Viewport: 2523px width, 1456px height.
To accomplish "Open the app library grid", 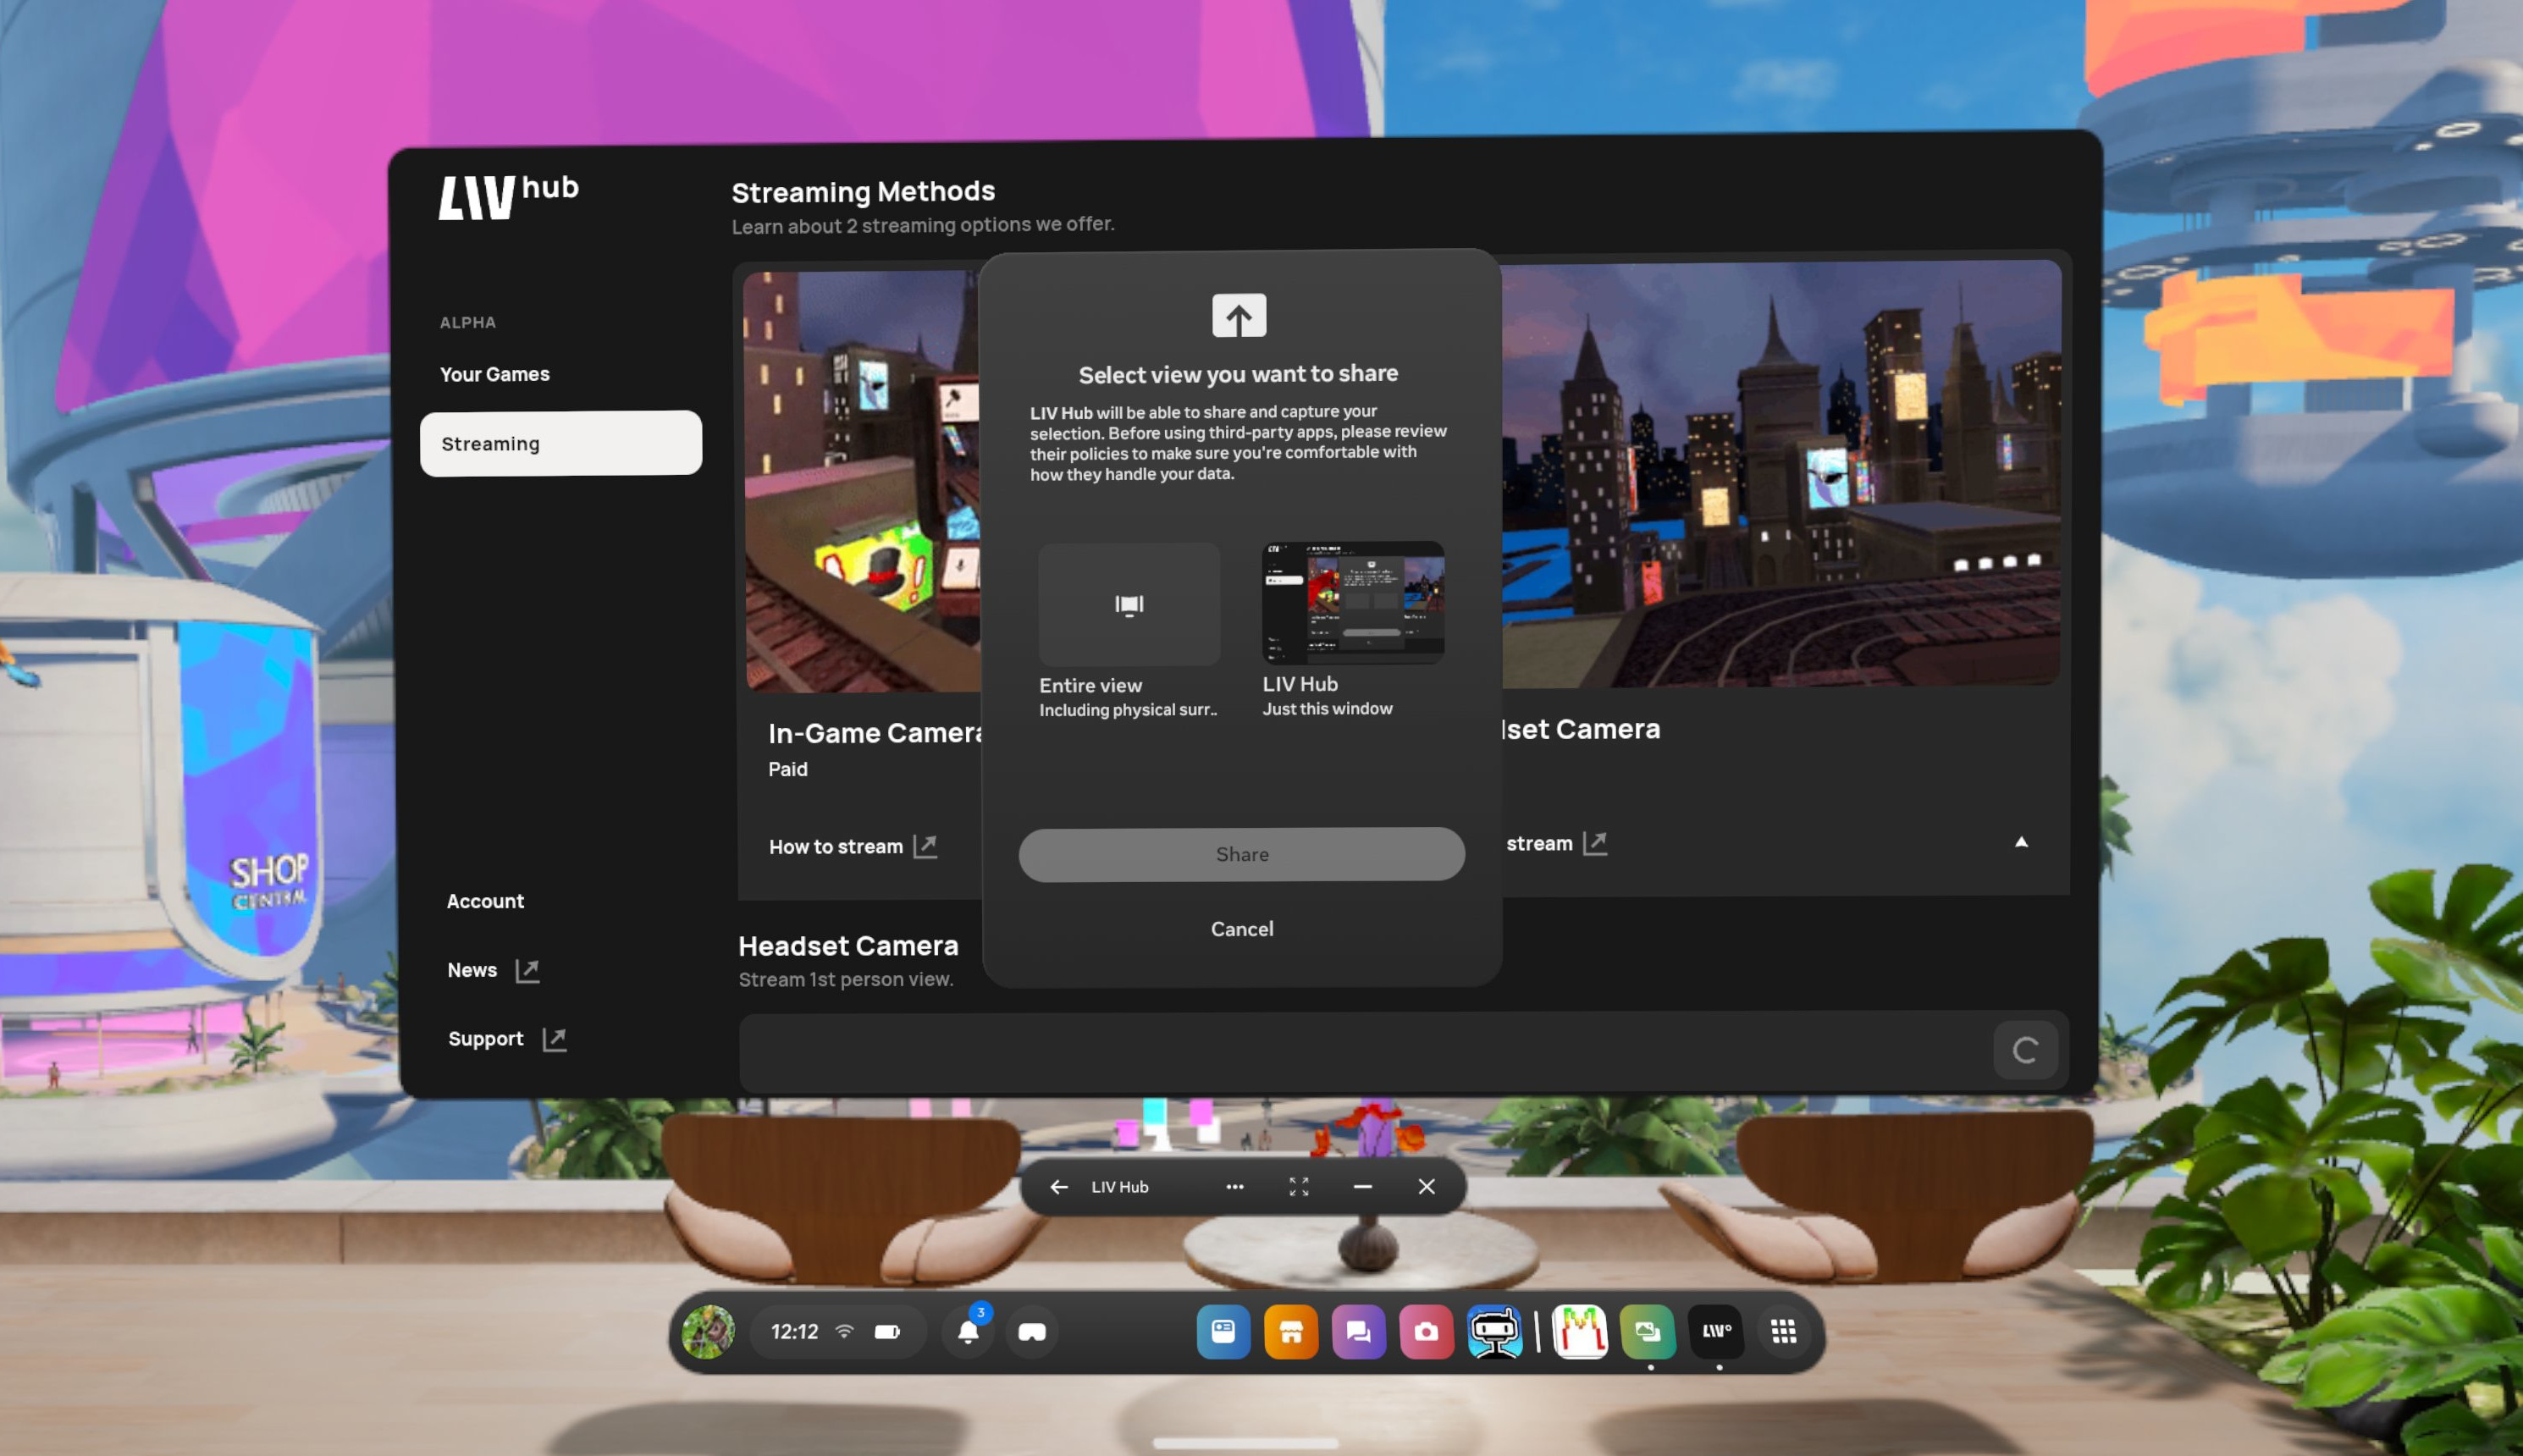I will tap(1783, 1331).
